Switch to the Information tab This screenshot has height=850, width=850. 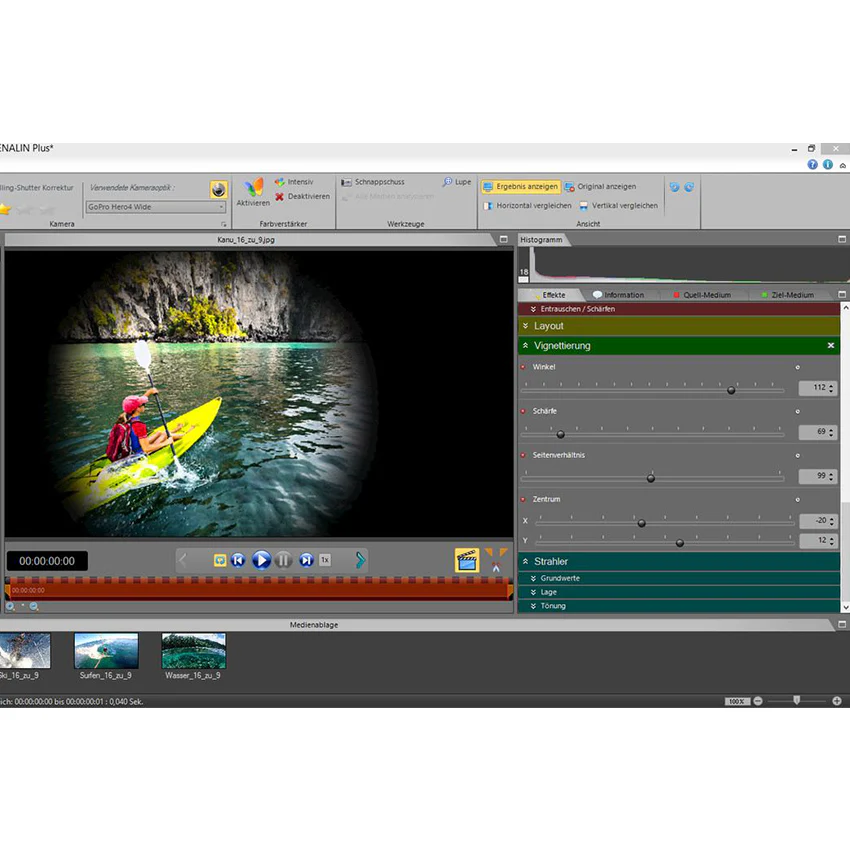click(619, 295)
